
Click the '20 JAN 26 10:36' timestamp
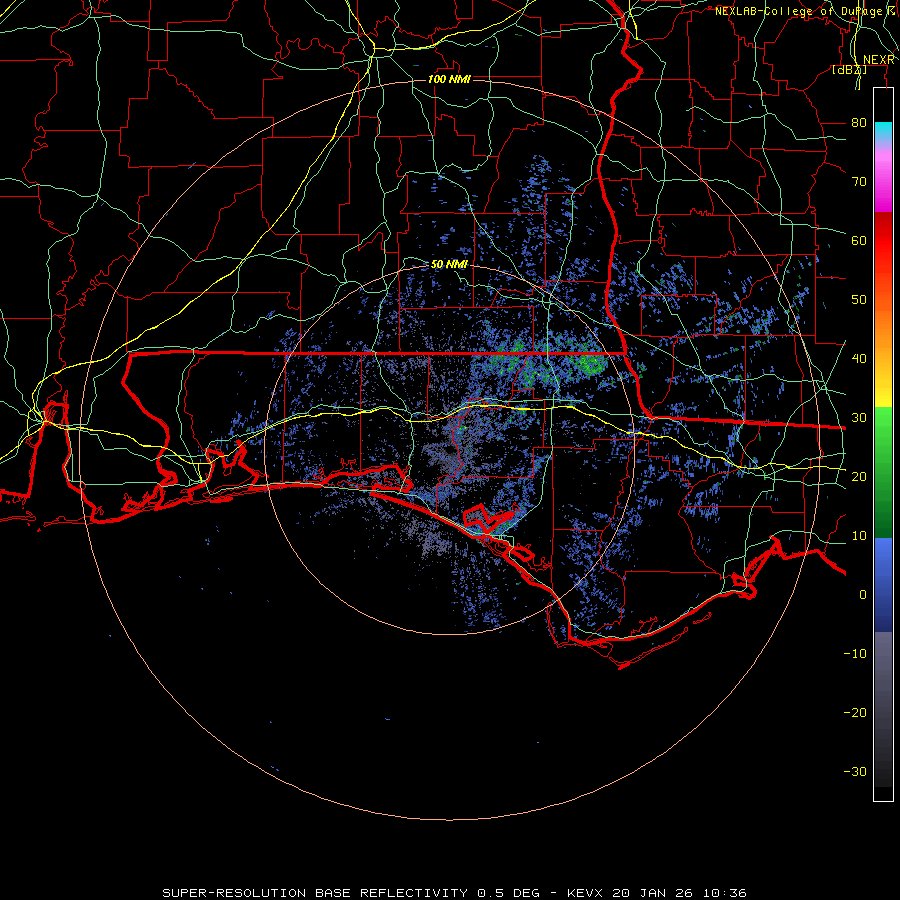pos(680,893)
